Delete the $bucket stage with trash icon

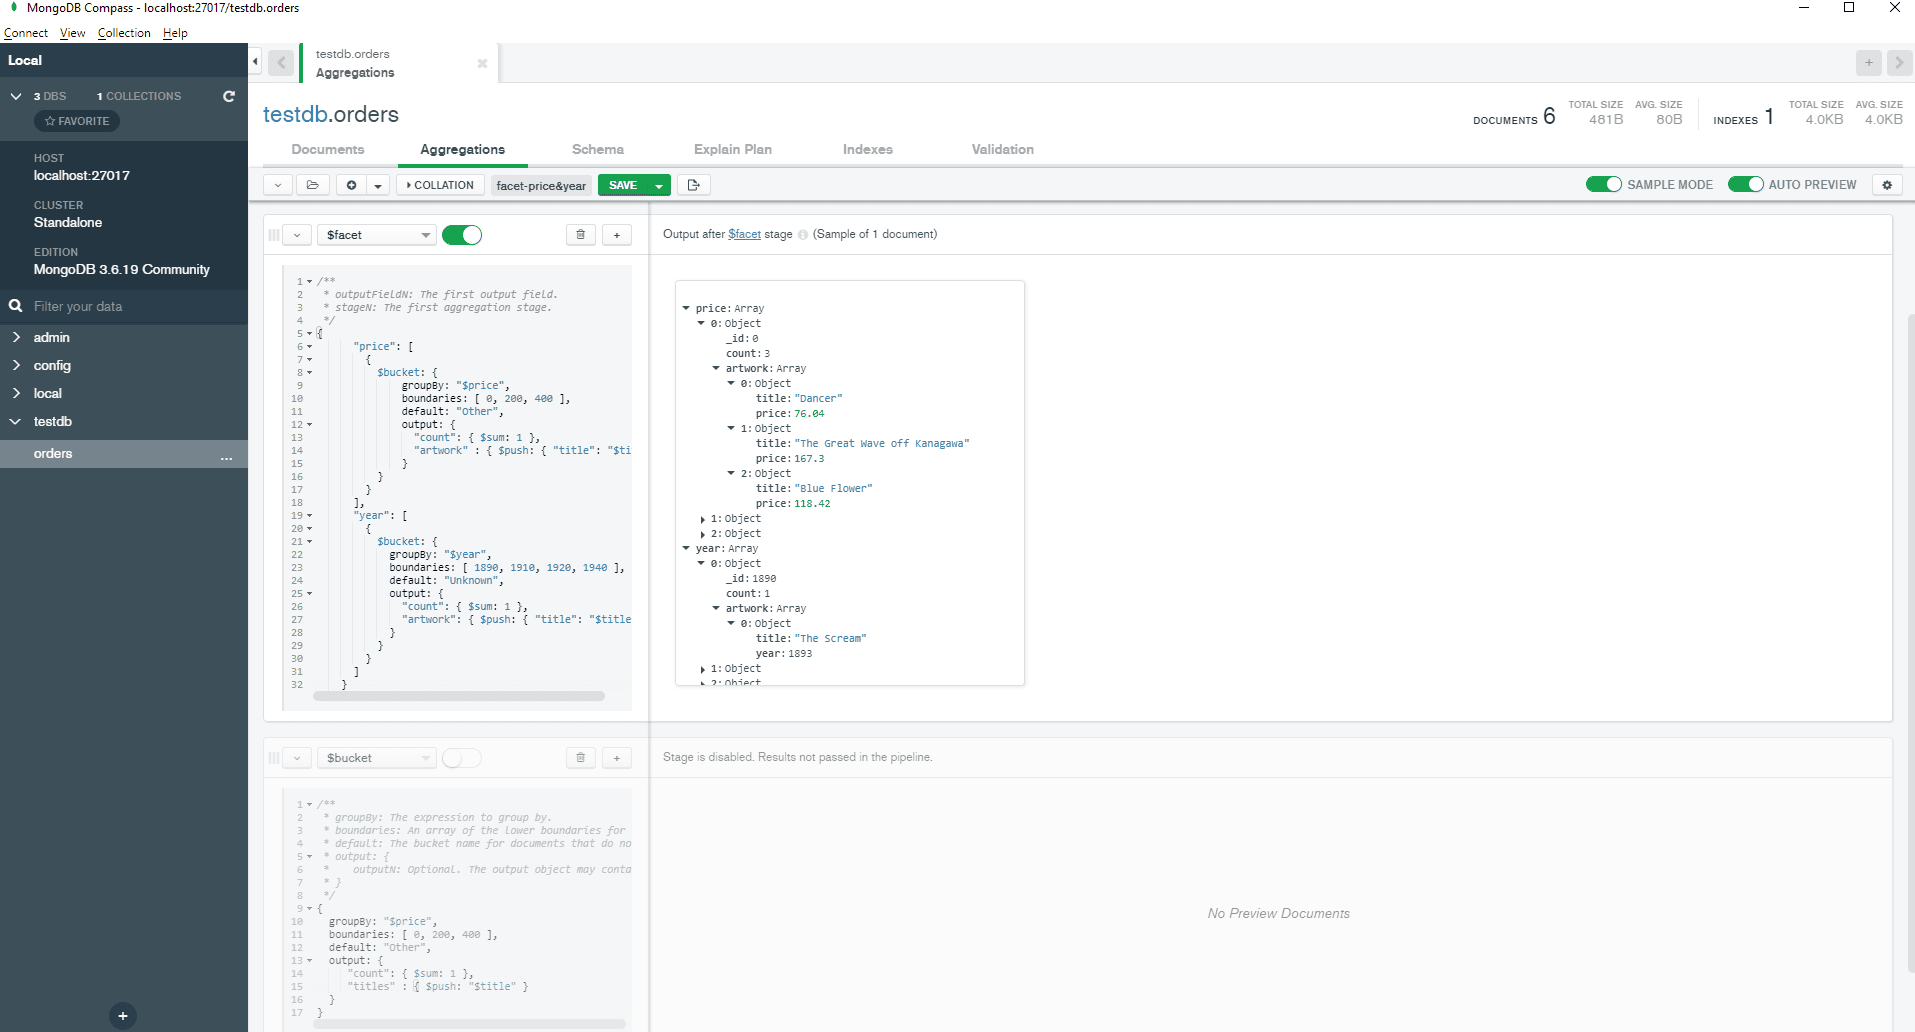coord(580,758)
